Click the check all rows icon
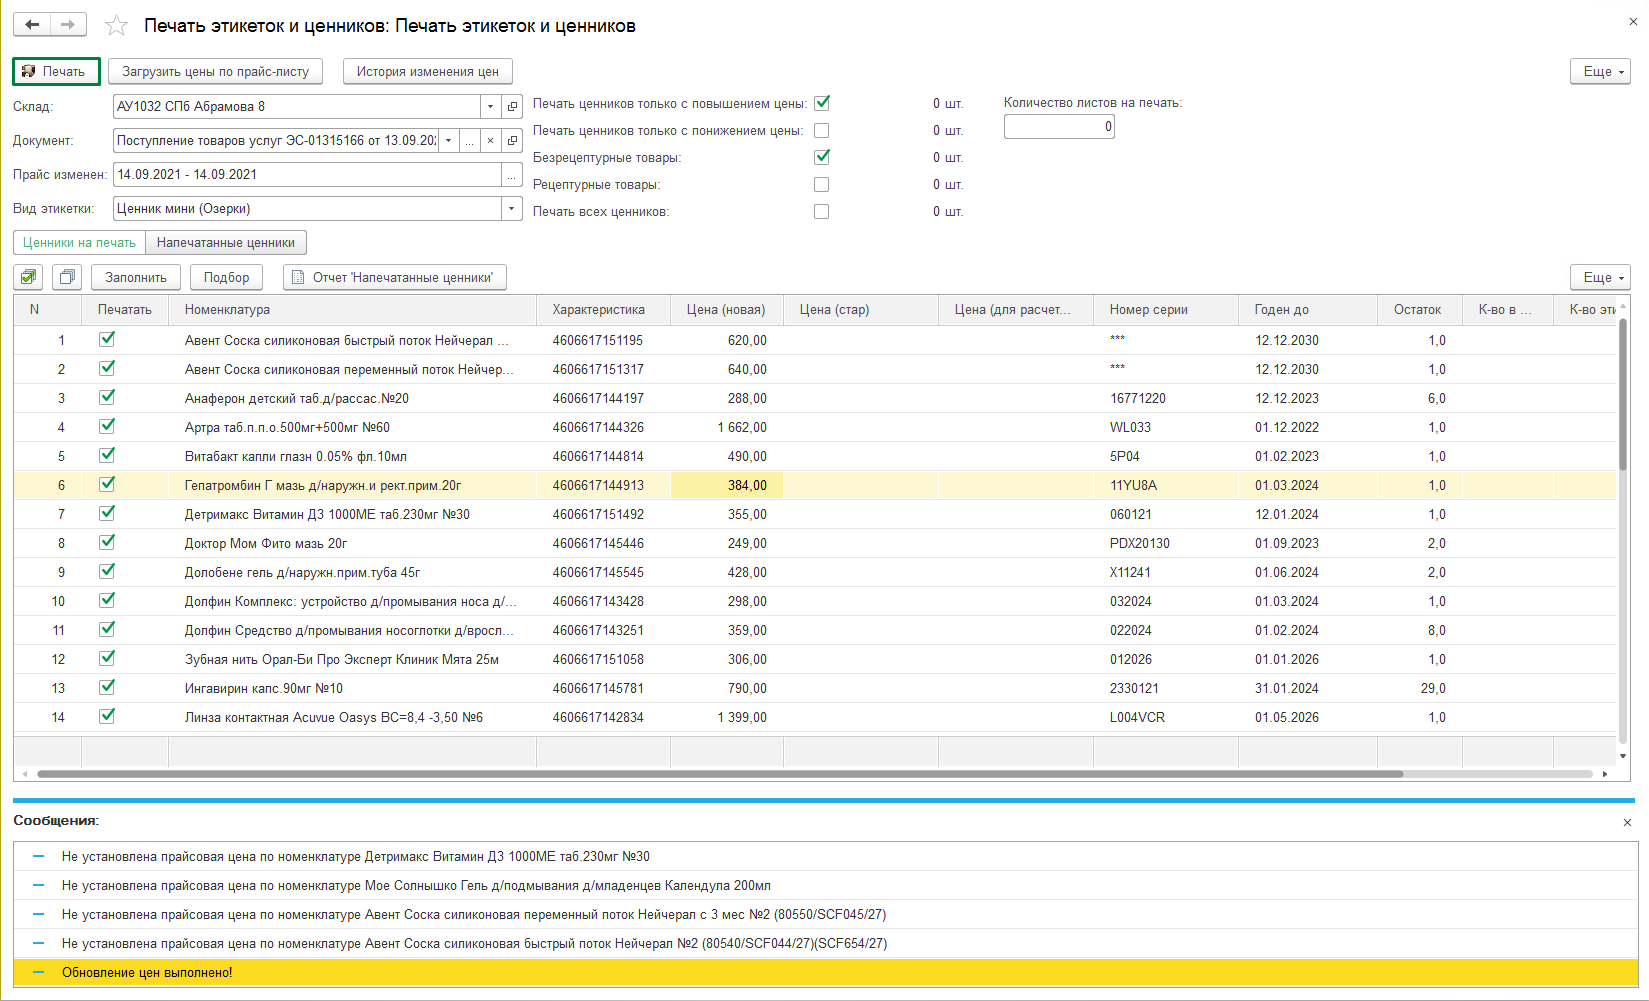This screenshot has width=1649, height=1001. coord(29,277)
